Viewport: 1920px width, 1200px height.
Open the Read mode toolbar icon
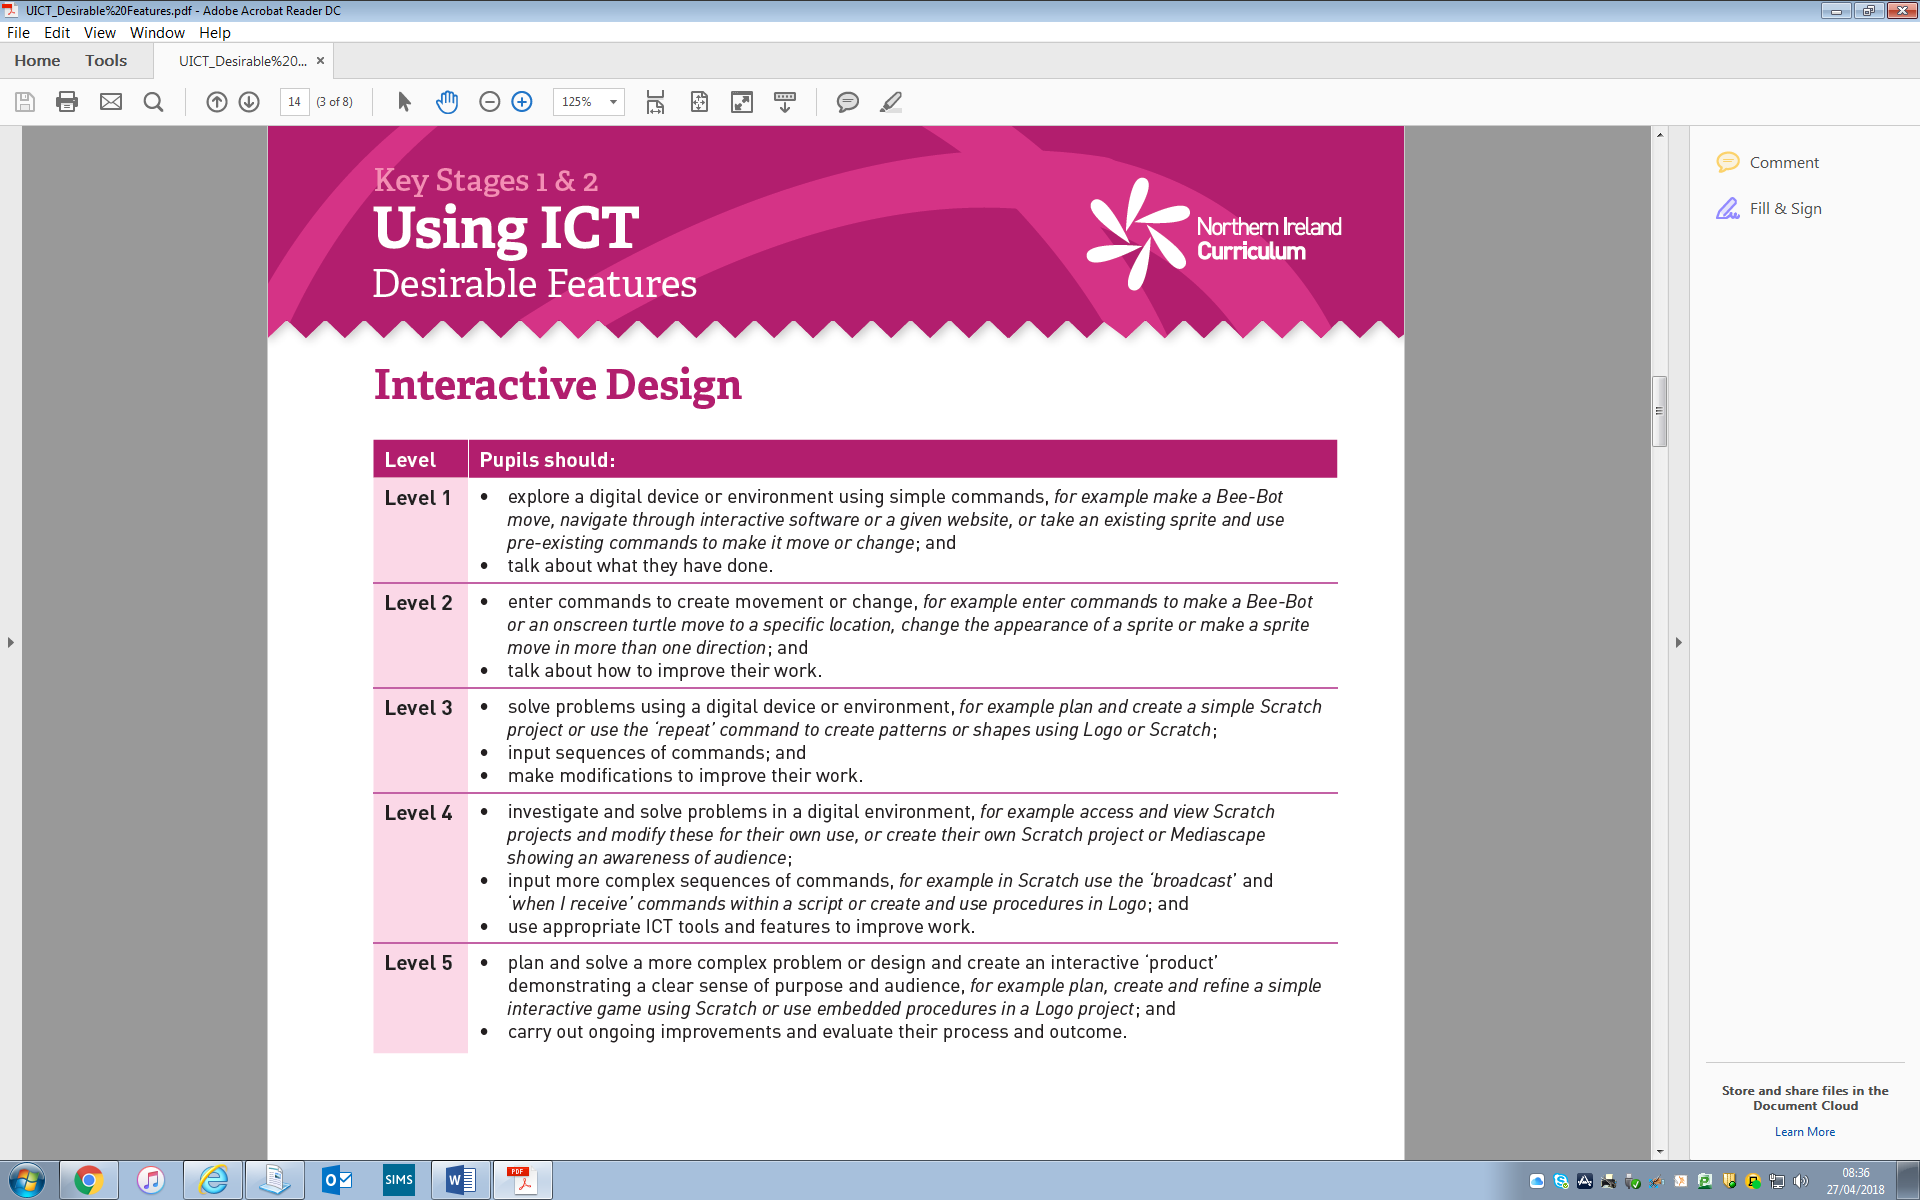click(x=785, y=102)
